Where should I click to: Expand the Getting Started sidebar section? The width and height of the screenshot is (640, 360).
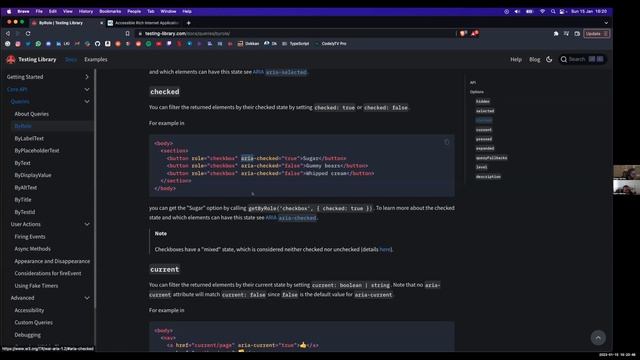coord(87,77)
